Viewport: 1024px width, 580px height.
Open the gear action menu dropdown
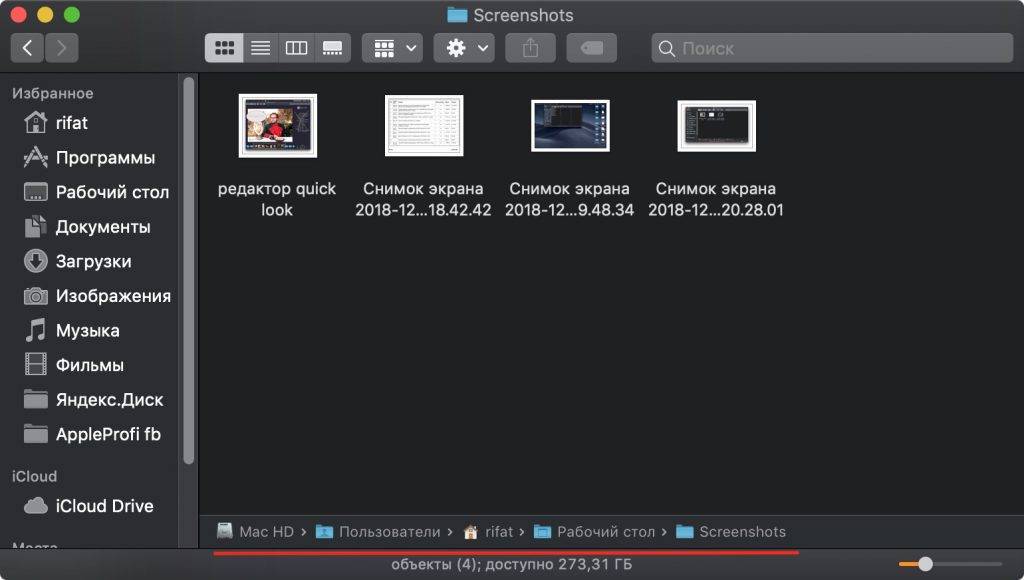[x=465, y=47]
